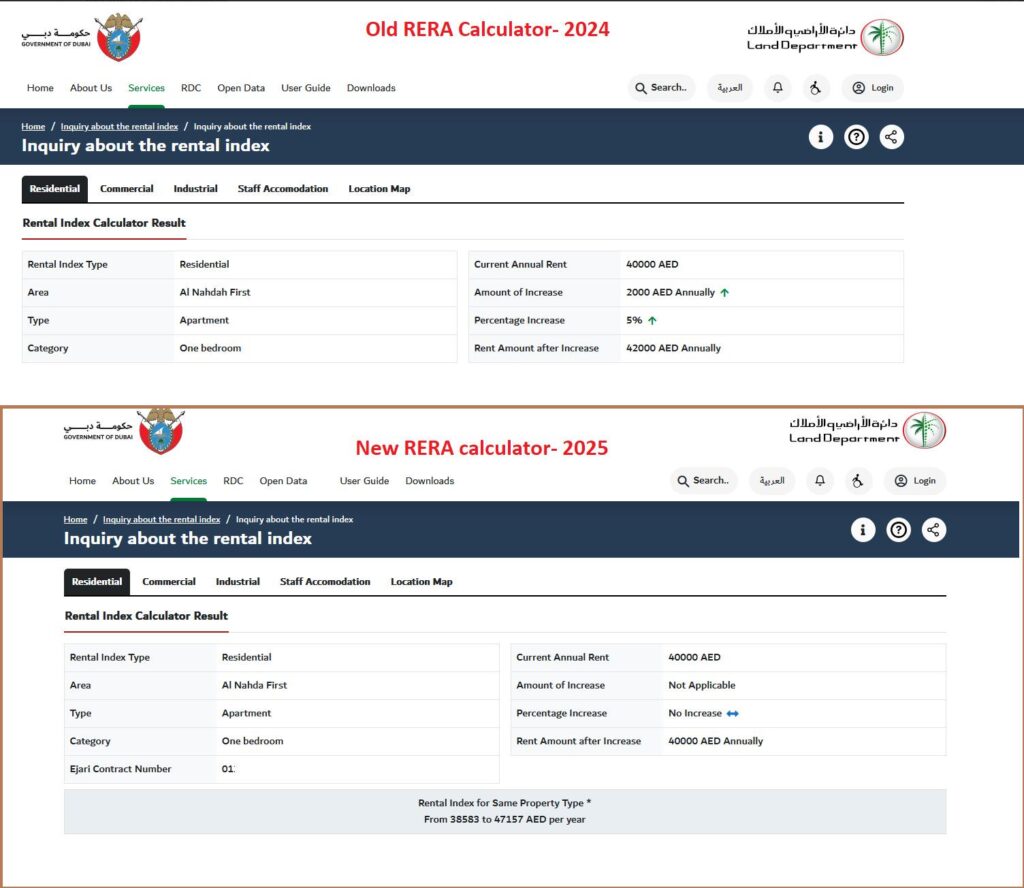
Task: Click 'Al Nahdah First' area value
Action: click(215, 293)
